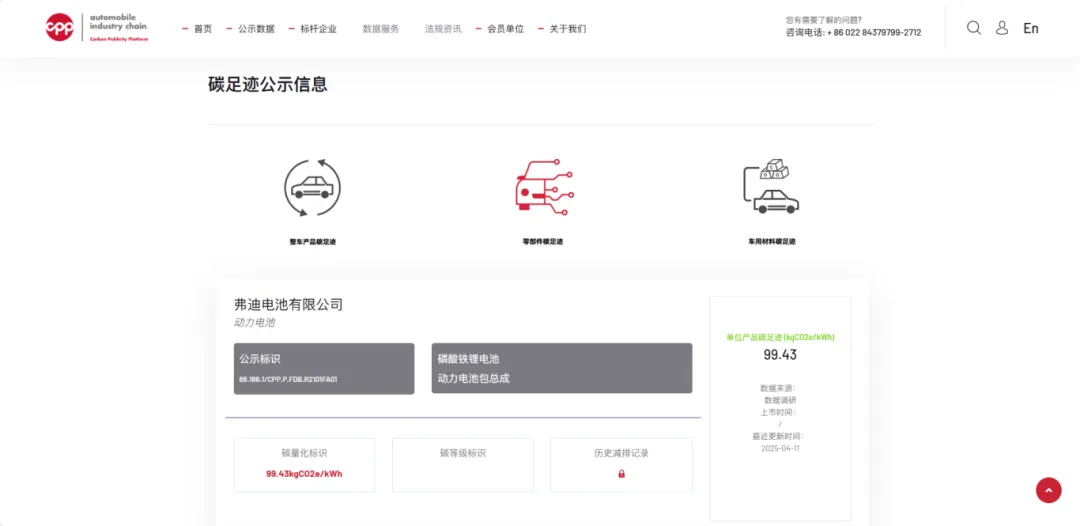Open the user account icon
1080x526 pixels.
pyautogui.click(x=1002, y=28)
